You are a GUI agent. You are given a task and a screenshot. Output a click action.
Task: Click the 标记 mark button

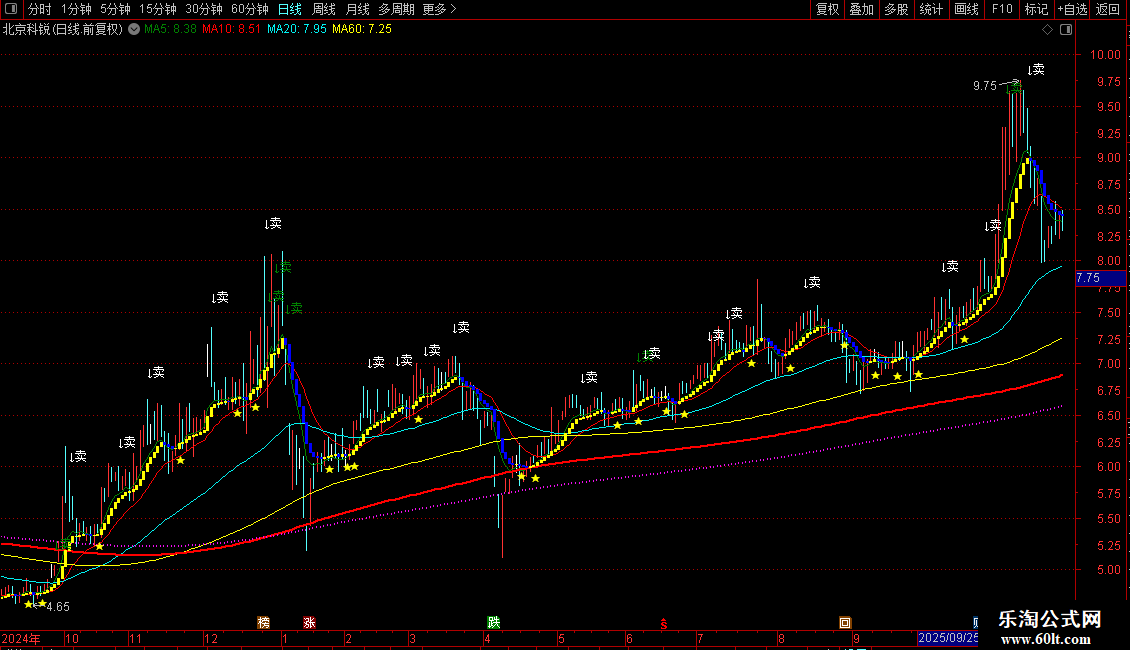tap(1036, 9)
